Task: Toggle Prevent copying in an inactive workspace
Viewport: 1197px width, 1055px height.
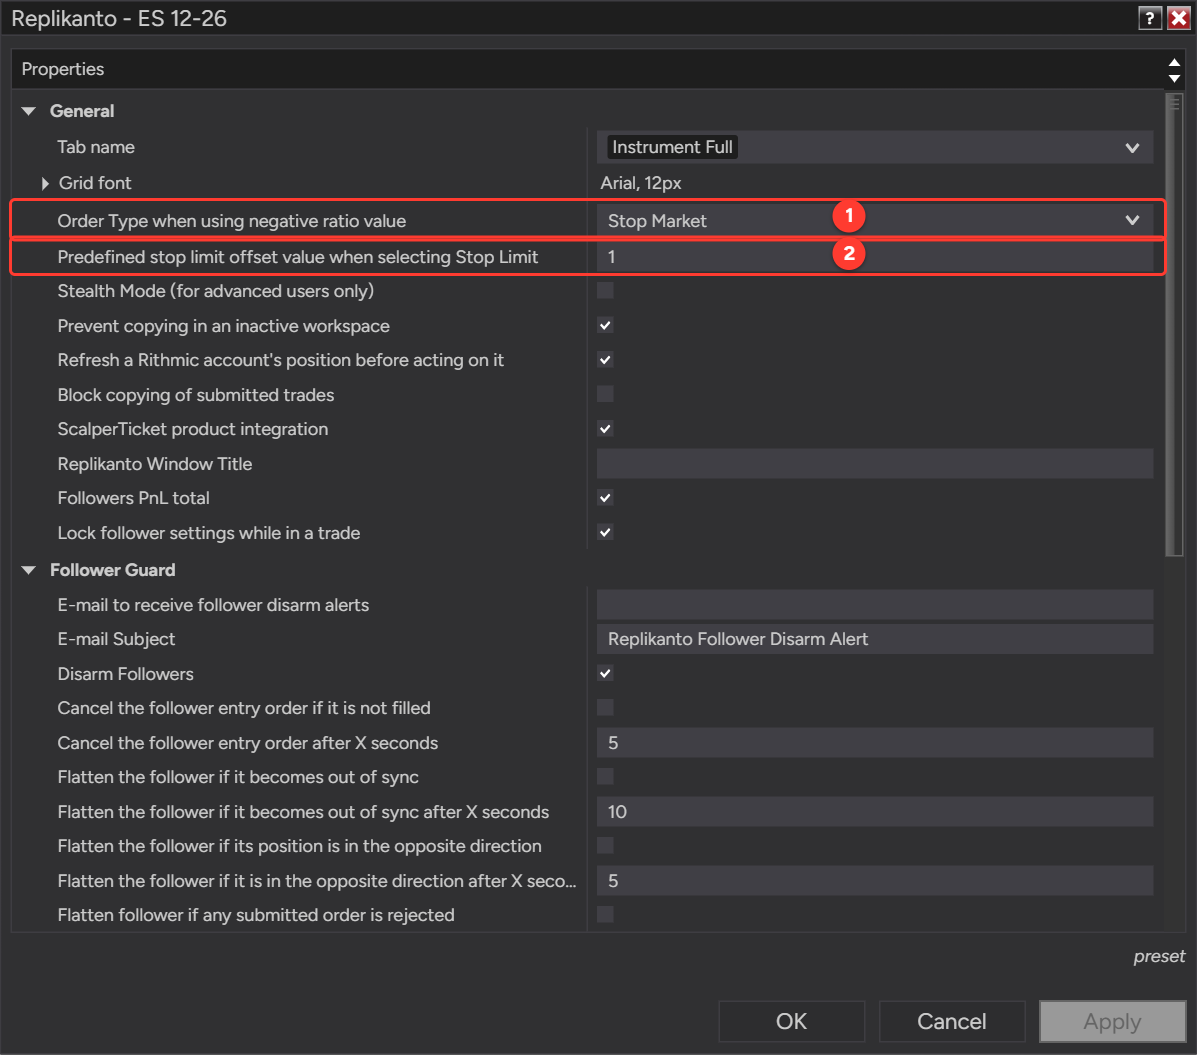Action: 605,326
